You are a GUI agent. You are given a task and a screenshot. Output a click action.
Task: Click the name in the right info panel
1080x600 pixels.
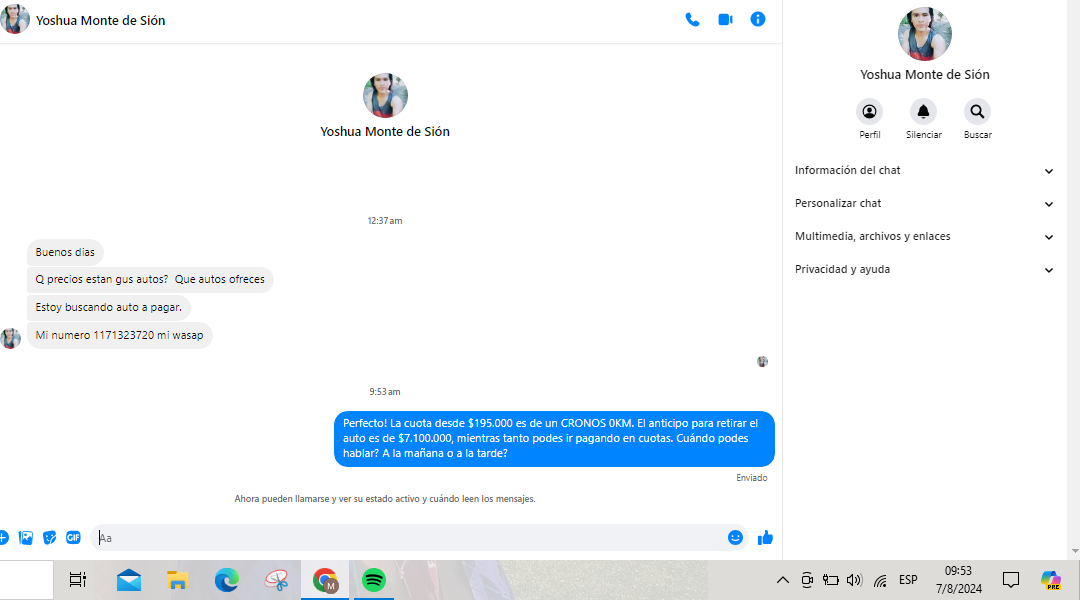point(924,74)
